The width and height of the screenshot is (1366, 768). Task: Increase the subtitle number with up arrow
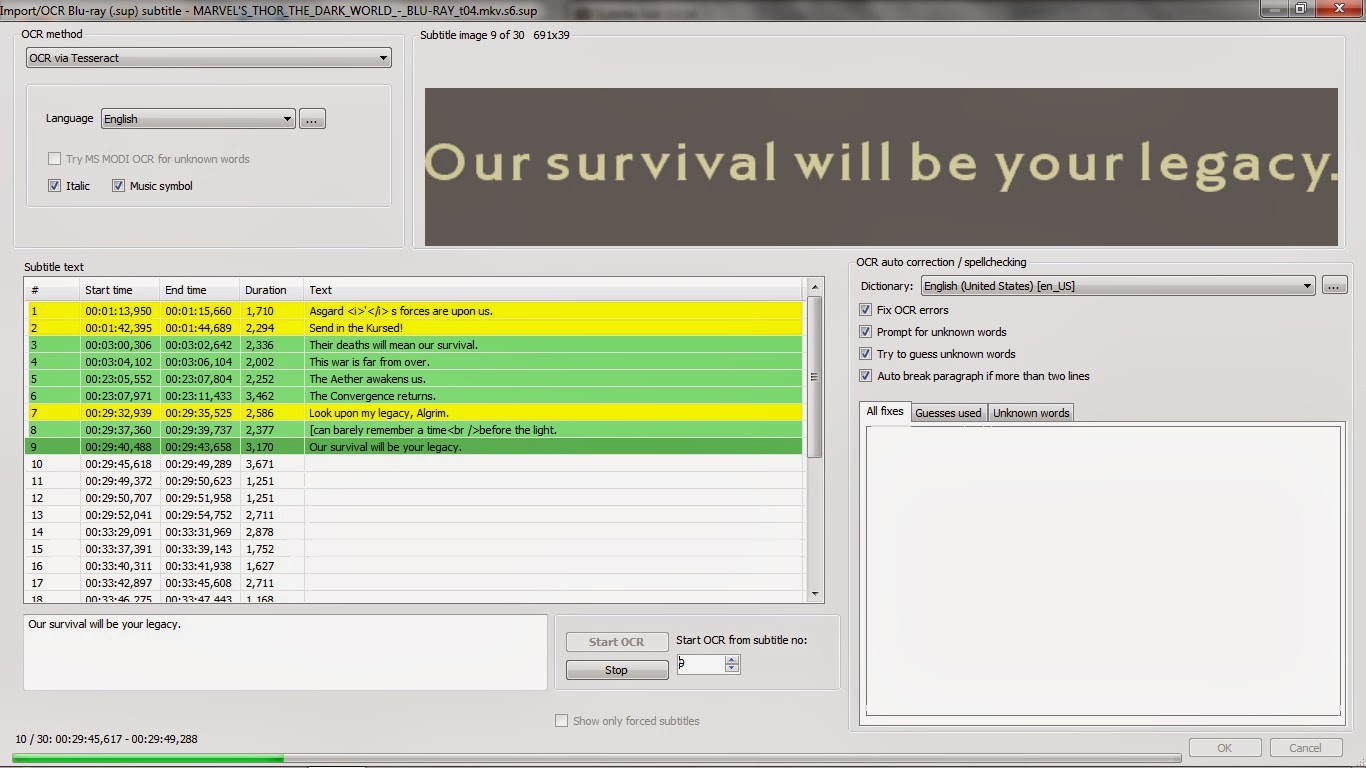732,659
